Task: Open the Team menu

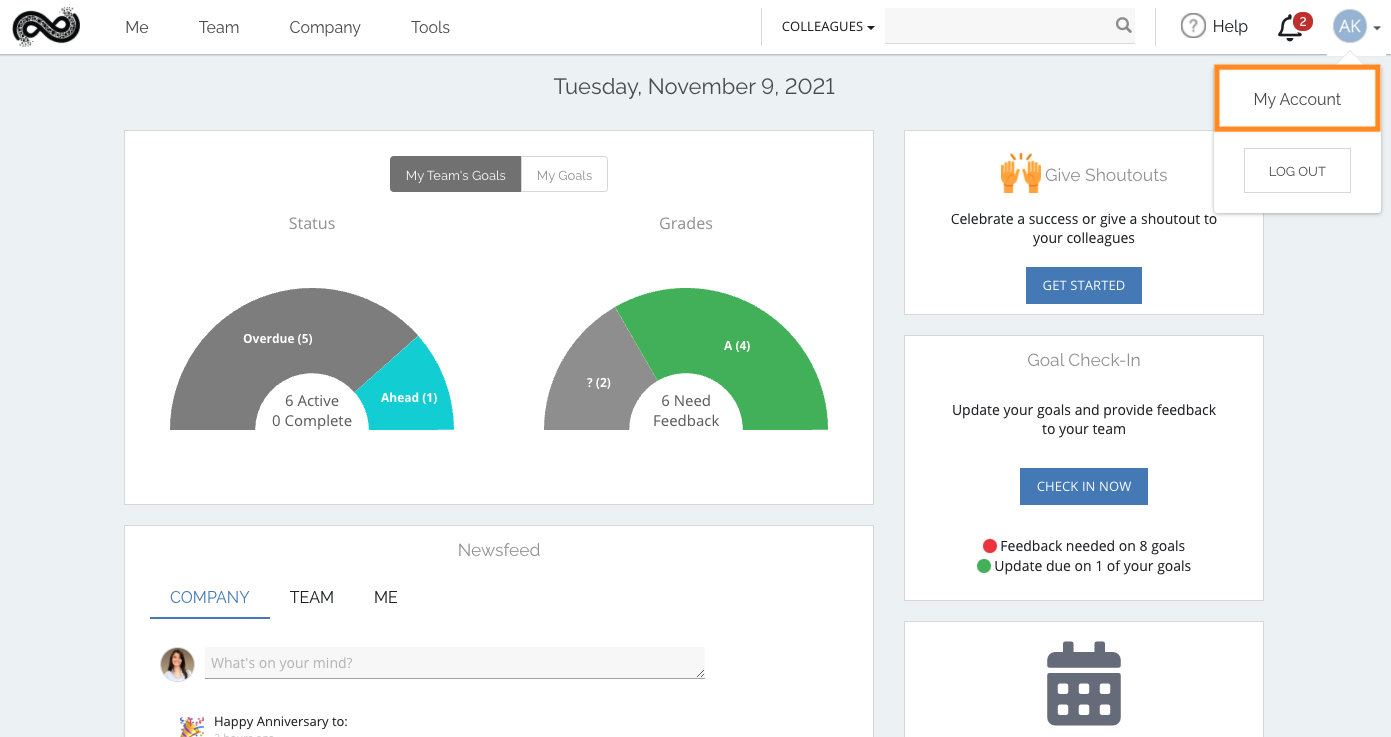Action: point(219,27)
